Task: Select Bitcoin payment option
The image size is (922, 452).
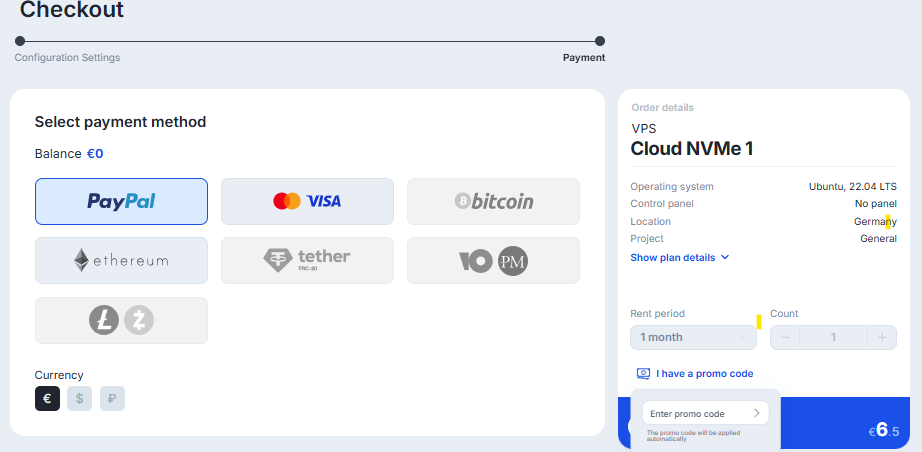Action: (x=493, y=202)
